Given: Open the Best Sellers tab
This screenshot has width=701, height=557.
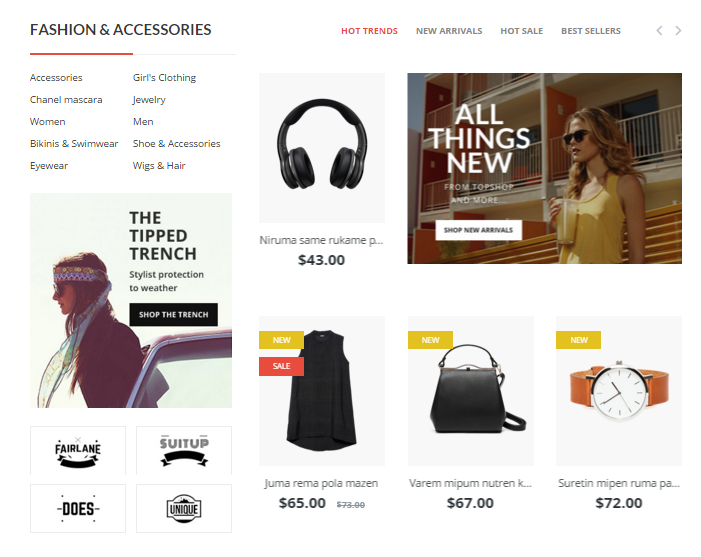Looking at the screenshot, I should (x=591, y=31).
